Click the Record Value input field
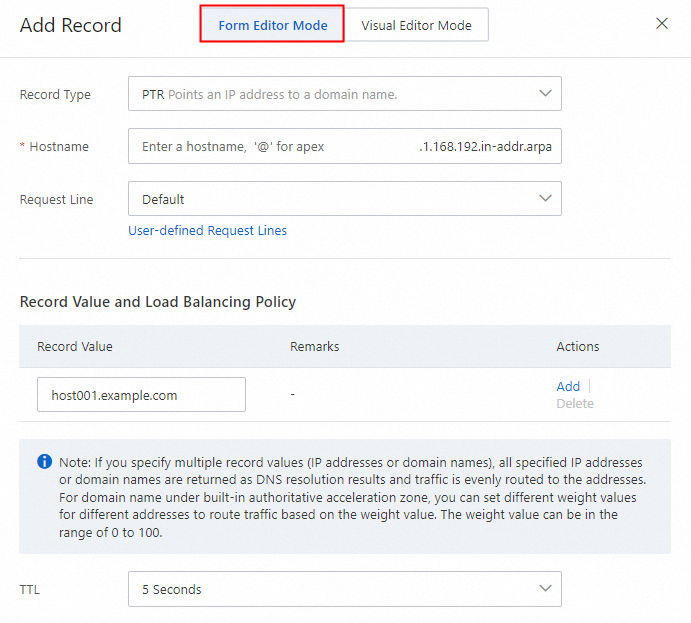Screen dimensions: 691x623 point(141,395)
